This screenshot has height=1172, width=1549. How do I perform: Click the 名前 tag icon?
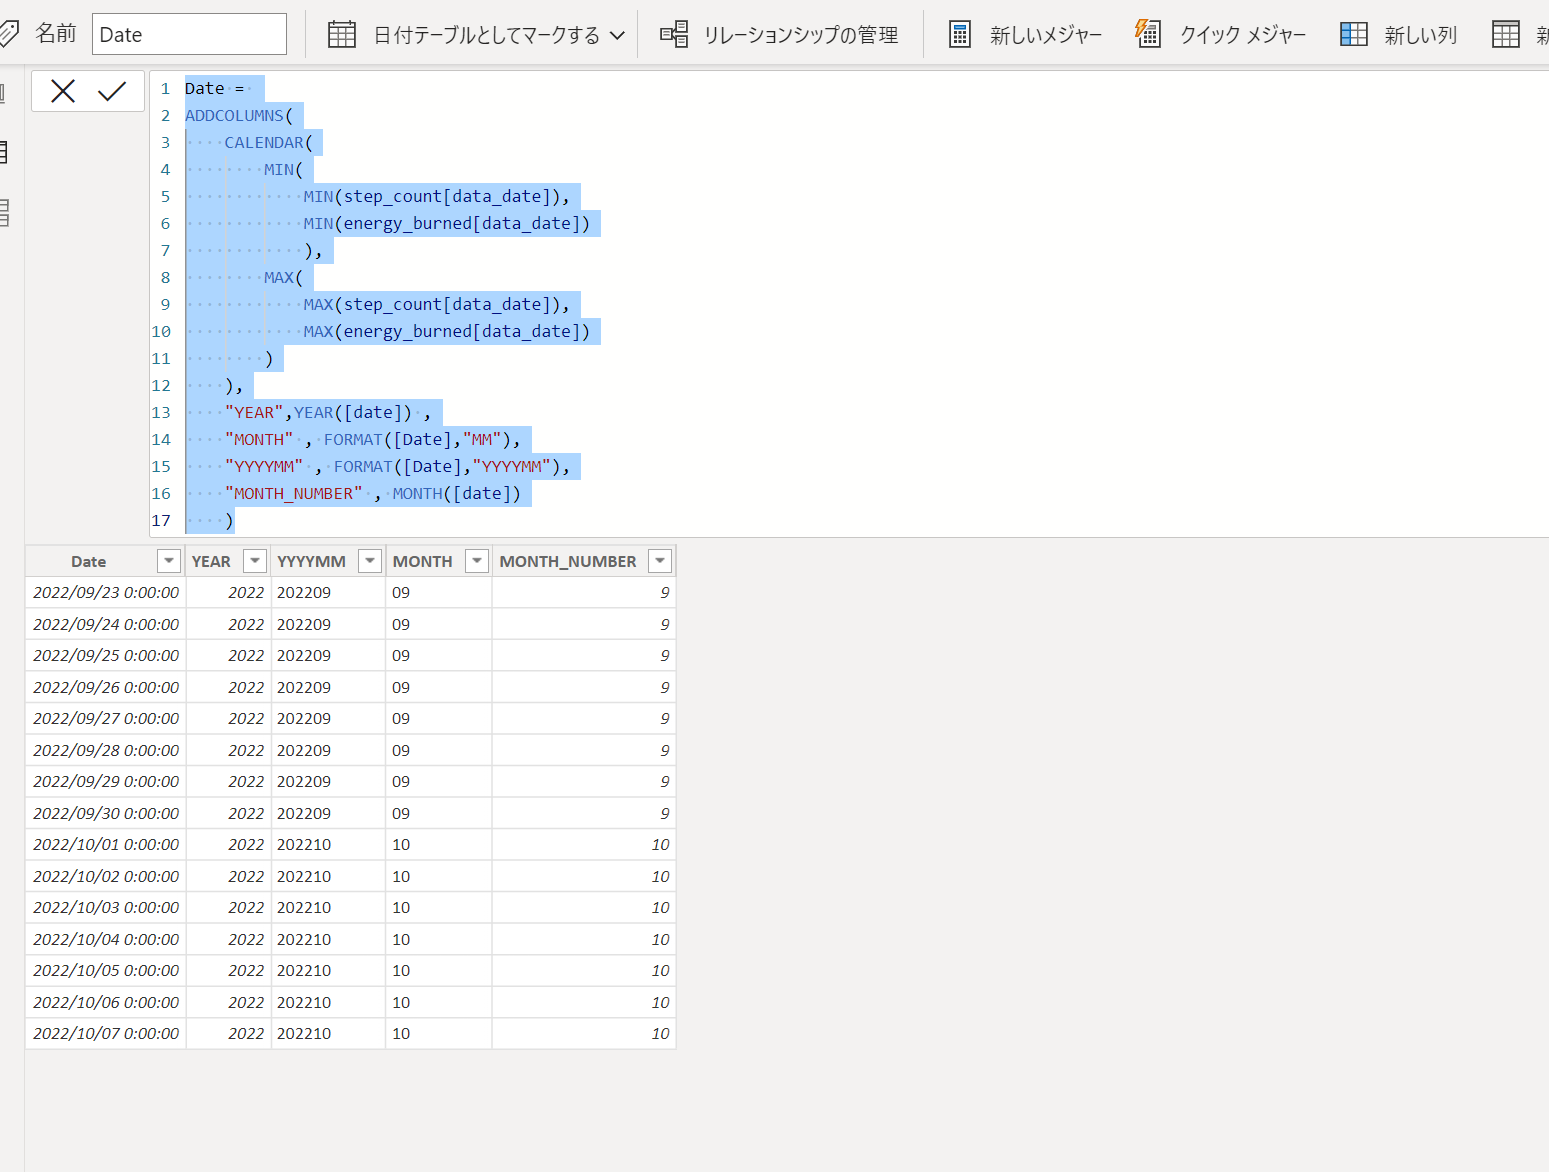[8, 34]
